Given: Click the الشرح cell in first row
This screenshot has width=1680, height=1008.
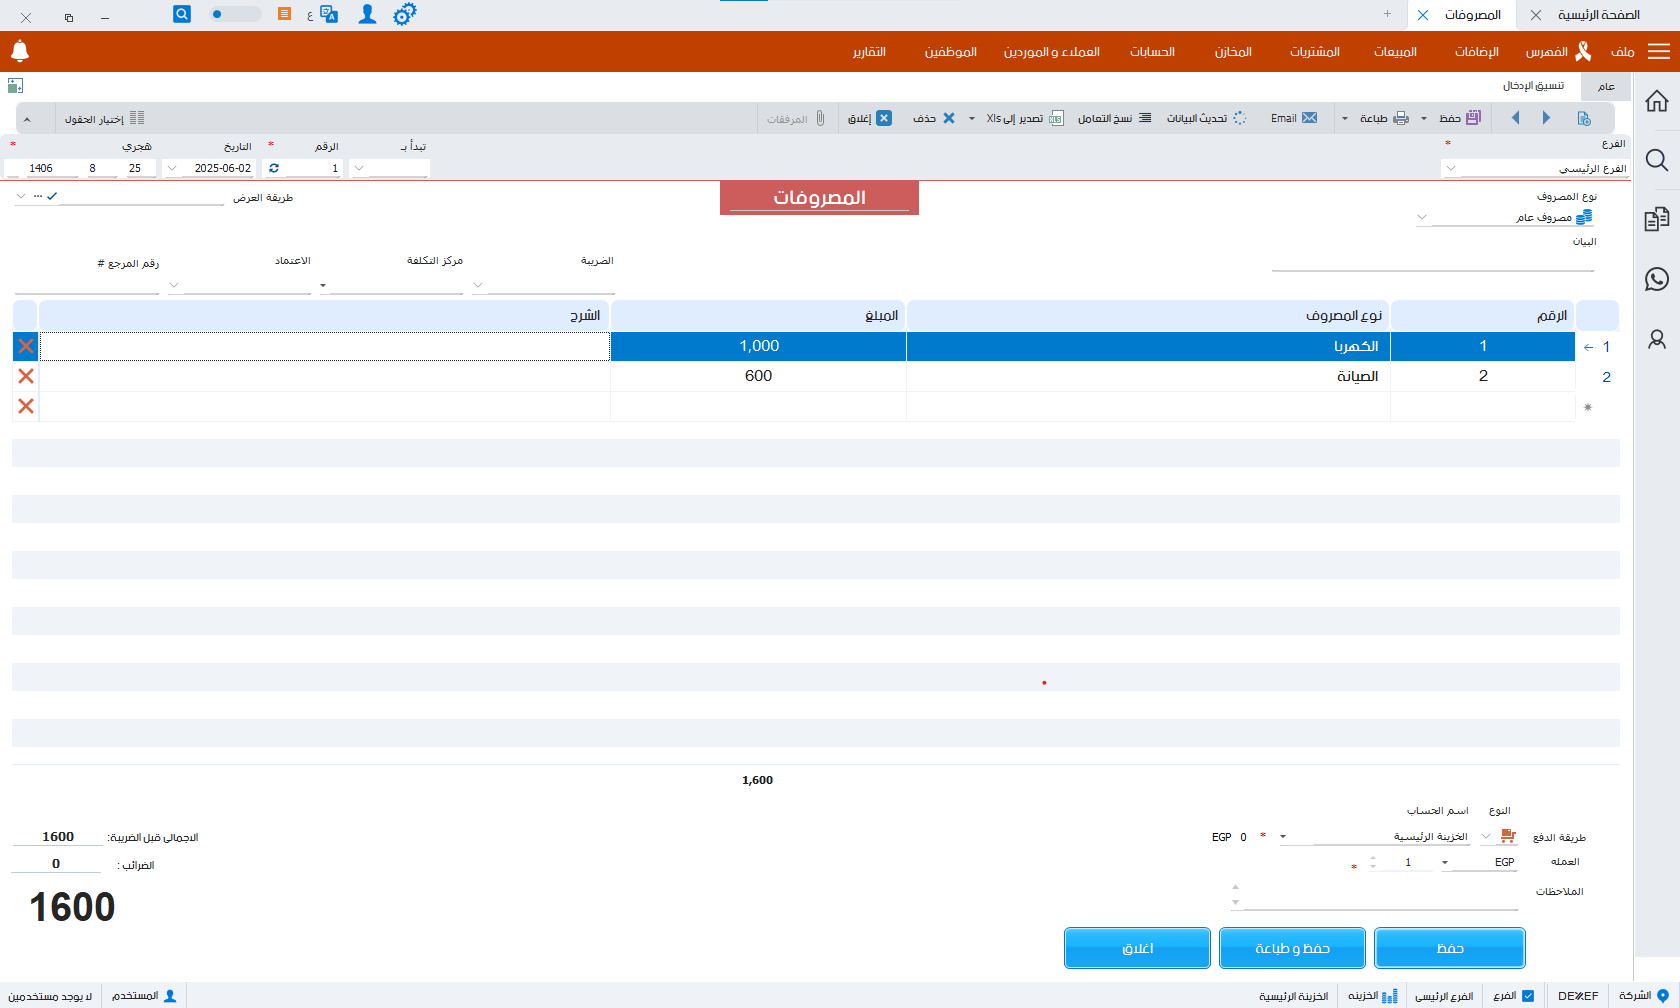Looking at the screenshot, I should (x=325, y=346).
